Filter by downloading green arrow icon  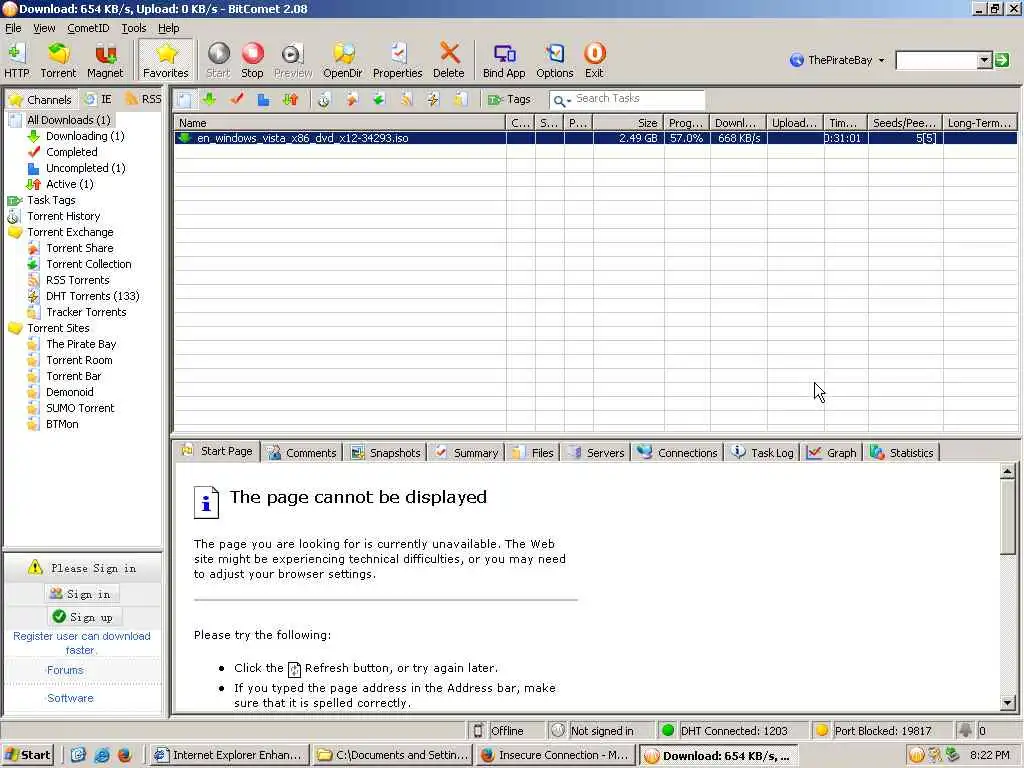coord(209,99)
